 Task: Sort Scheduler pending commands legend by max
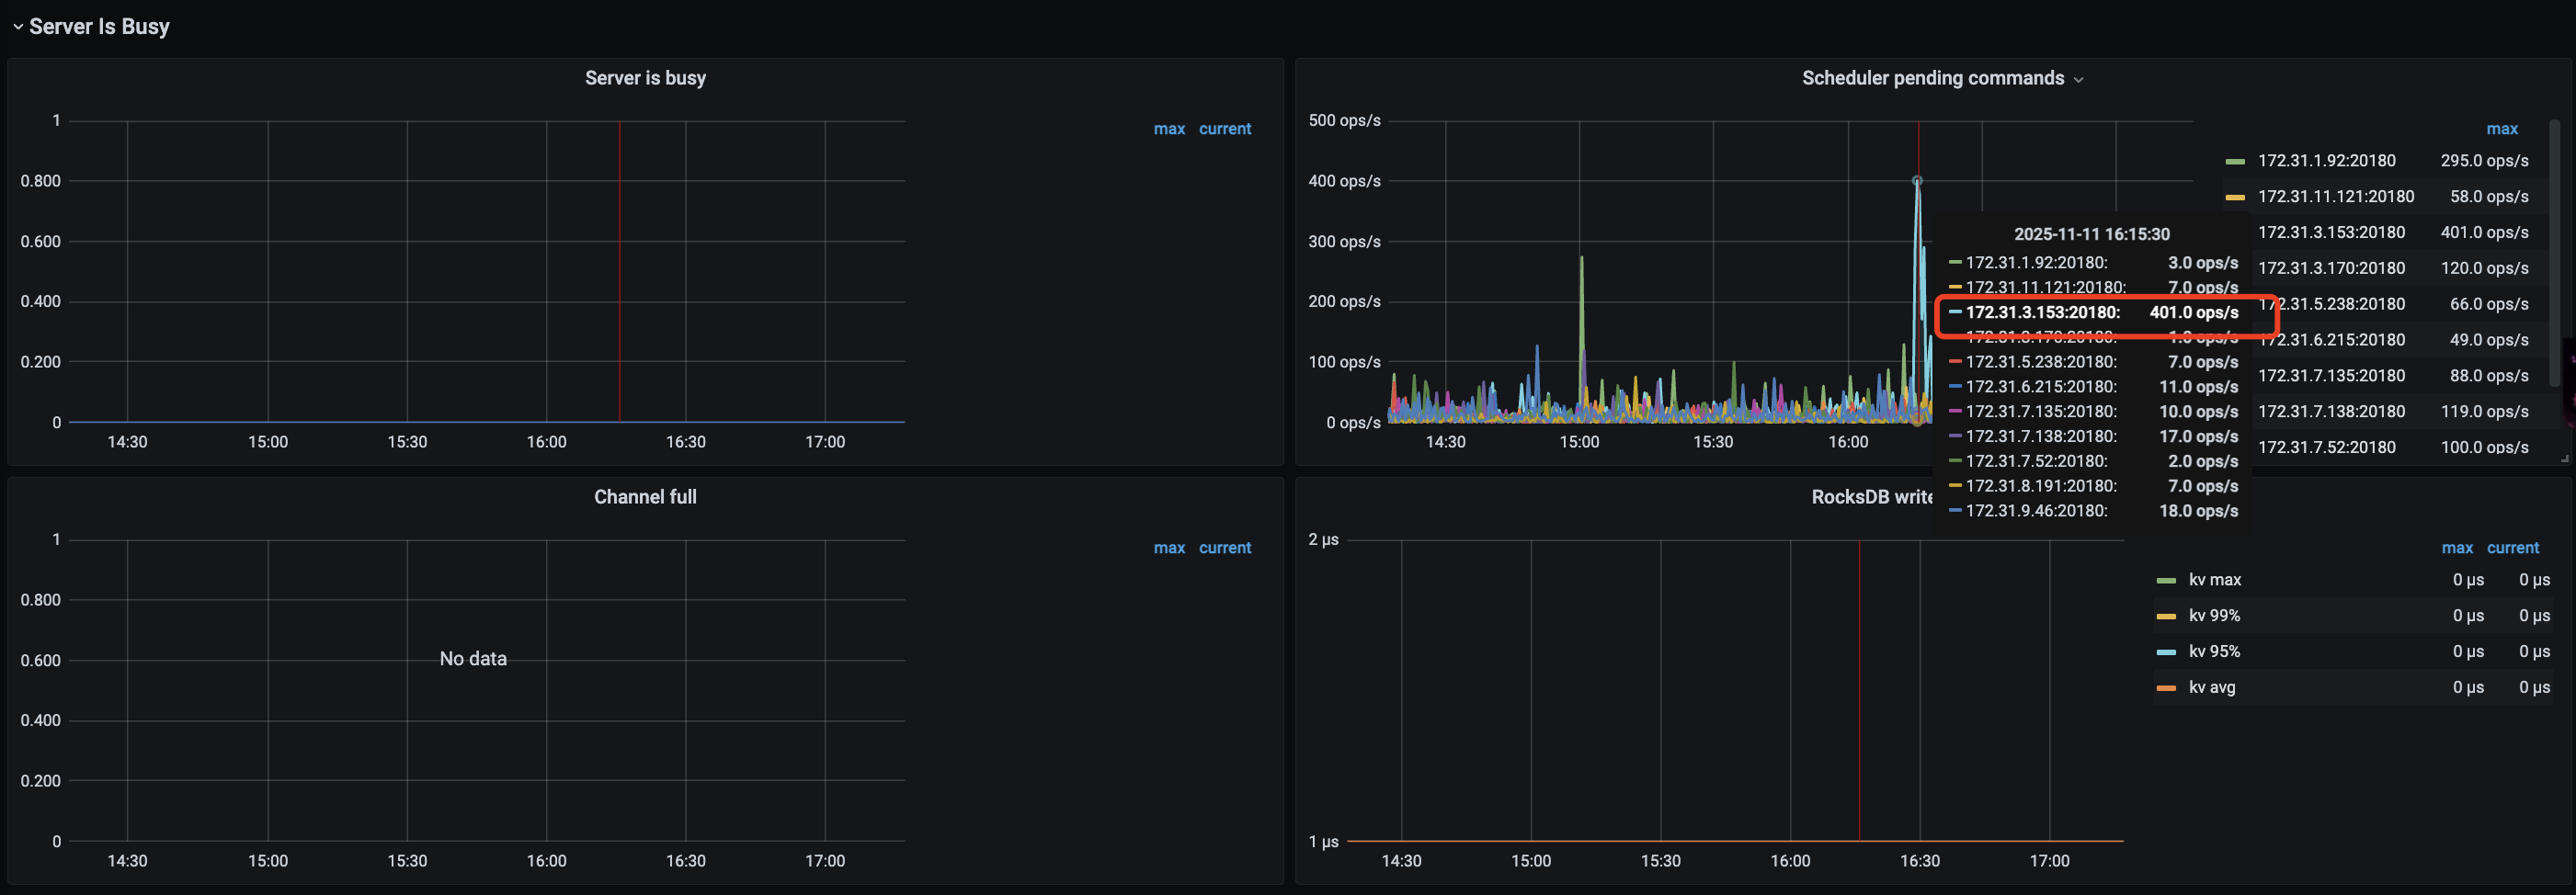[2501, 129]
